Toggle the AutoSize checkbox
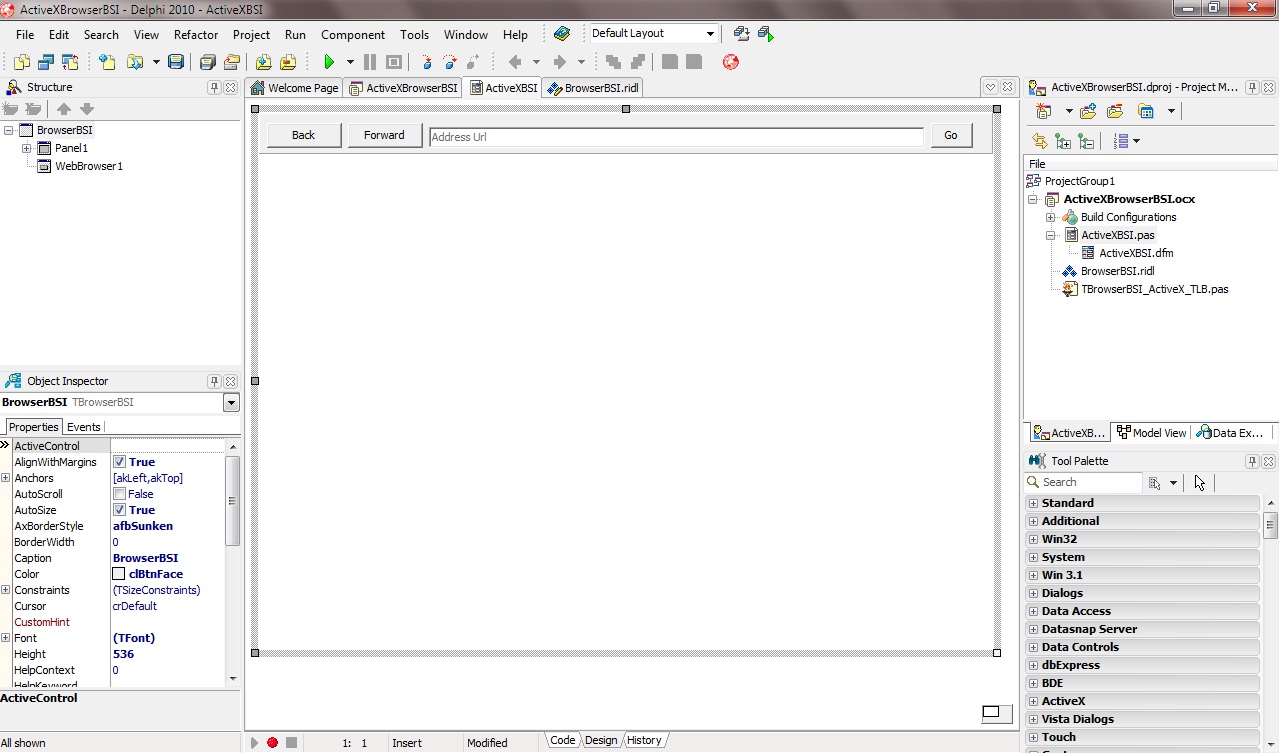This screenshot has height=753, width=1279. (119, 510)
